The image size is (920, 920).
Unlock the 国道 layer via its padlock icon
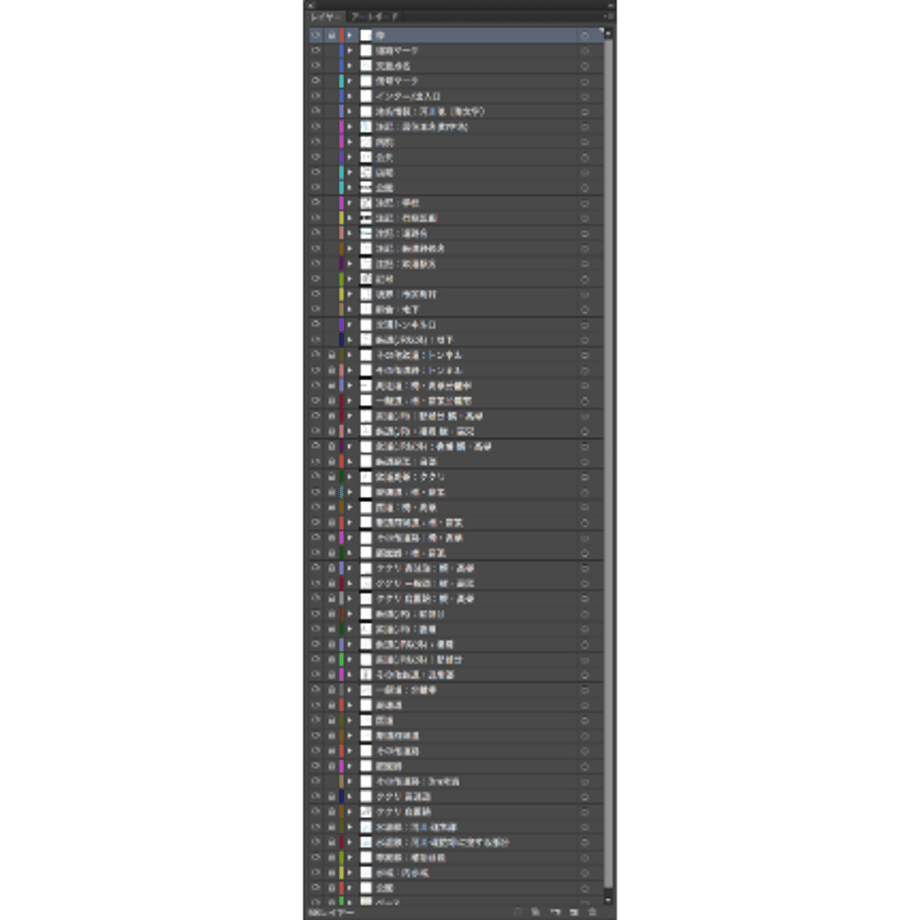point(331,721)
